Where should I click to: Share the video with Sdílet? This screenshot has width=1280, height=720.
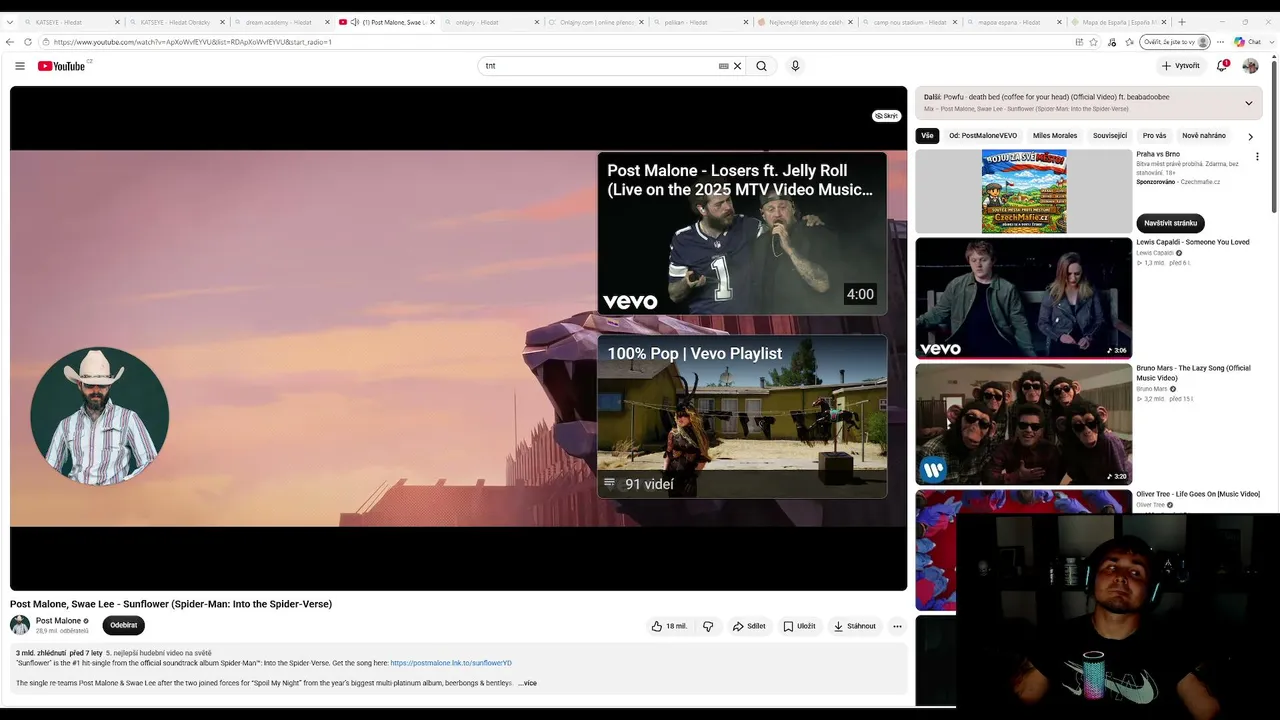749,626
